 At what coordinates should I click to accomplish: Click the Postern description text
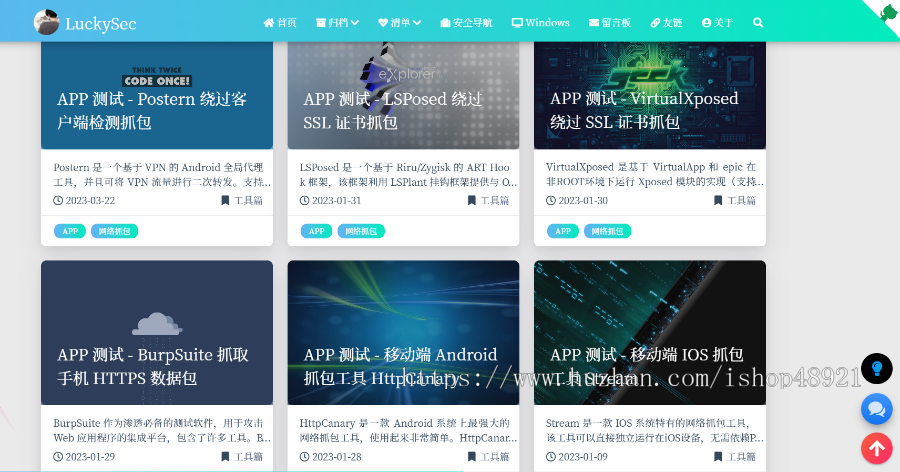[x=162, y=175]
